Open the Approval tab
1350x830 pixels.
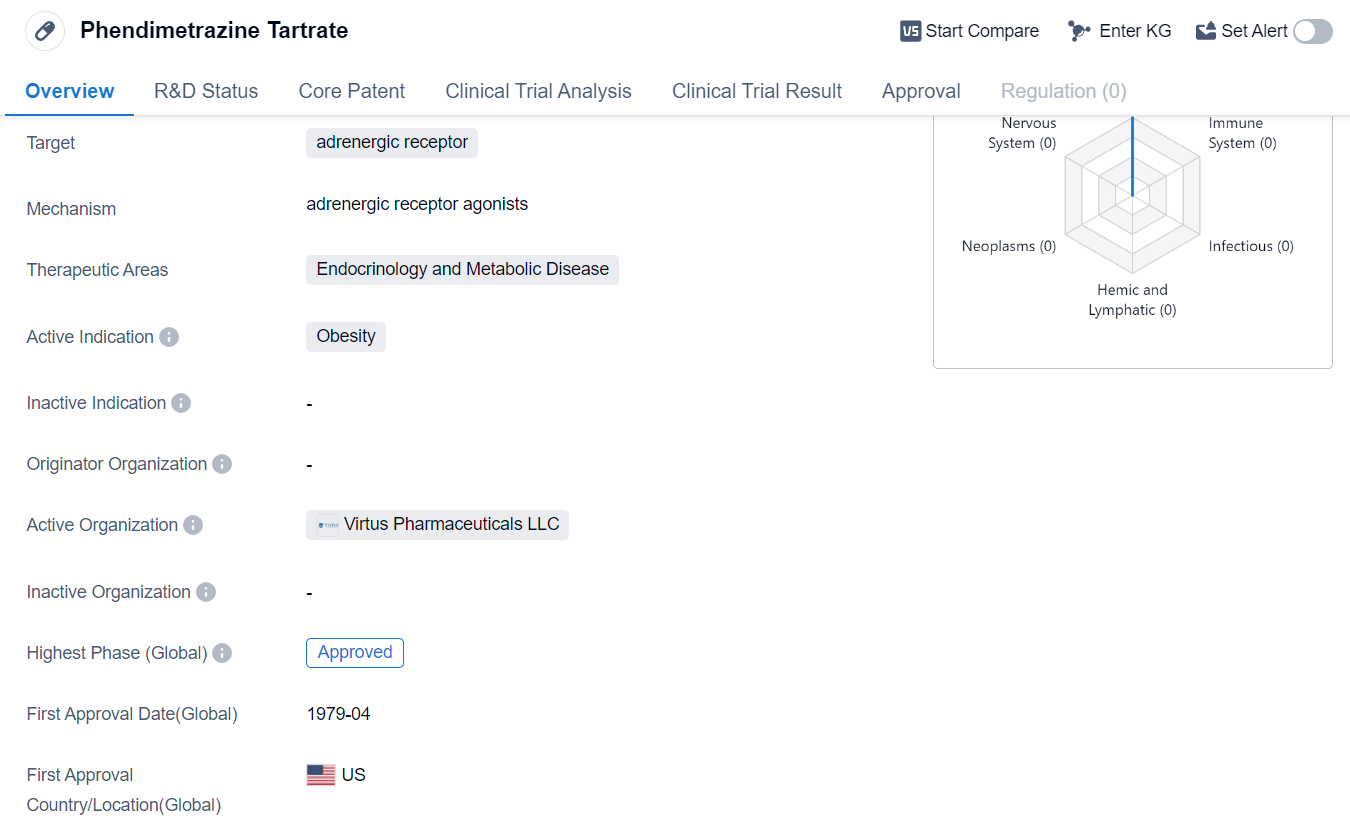[921, 91]
